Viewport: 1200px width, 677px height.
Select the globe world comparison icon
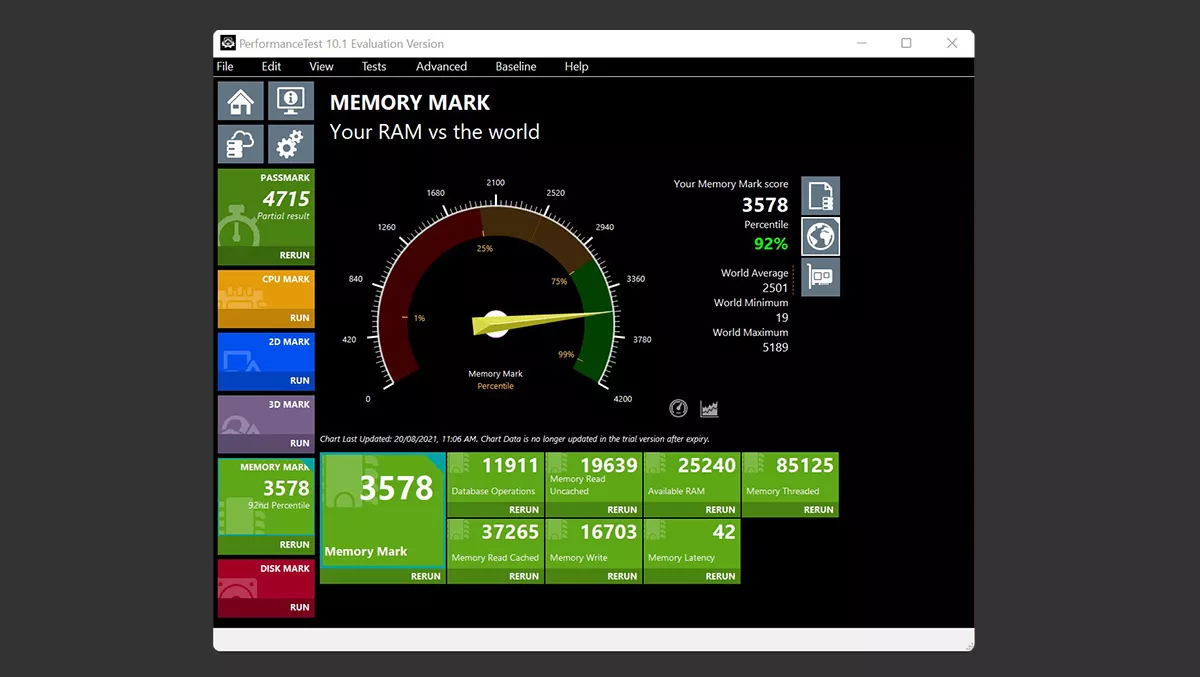tap(820, 237)
